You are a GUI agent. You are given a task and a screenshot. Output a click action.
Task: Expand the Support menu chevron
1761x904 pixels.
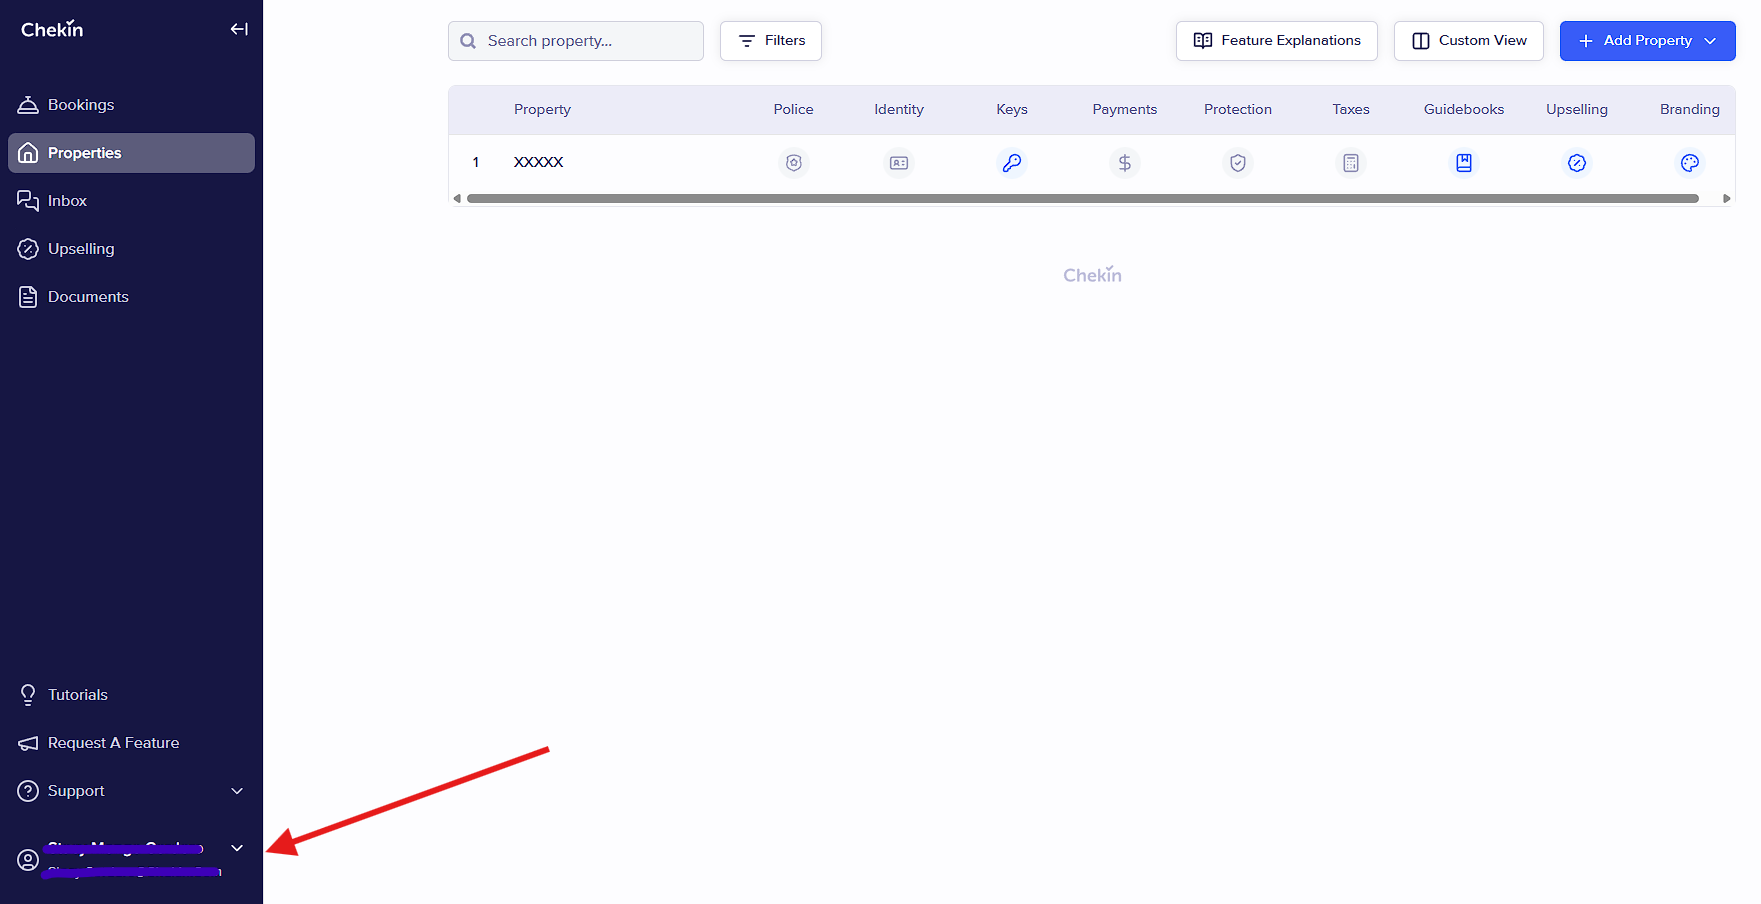(x=237, y=791)
